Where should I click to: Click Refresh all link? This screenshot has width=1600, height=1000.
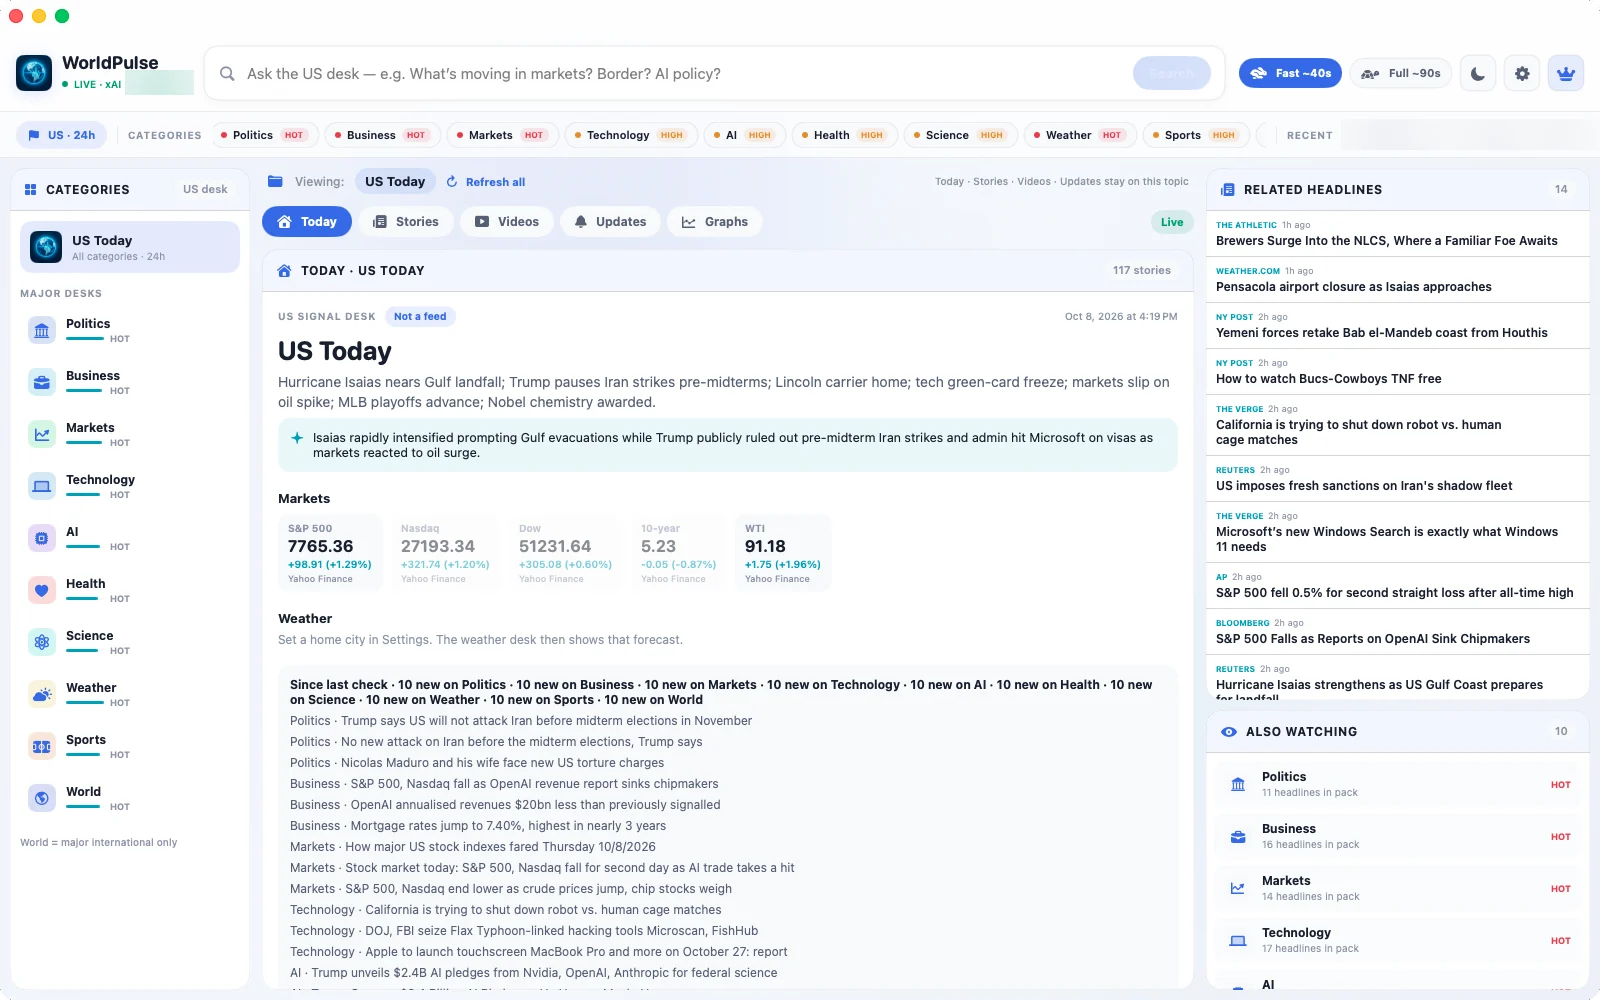(486, 182)
